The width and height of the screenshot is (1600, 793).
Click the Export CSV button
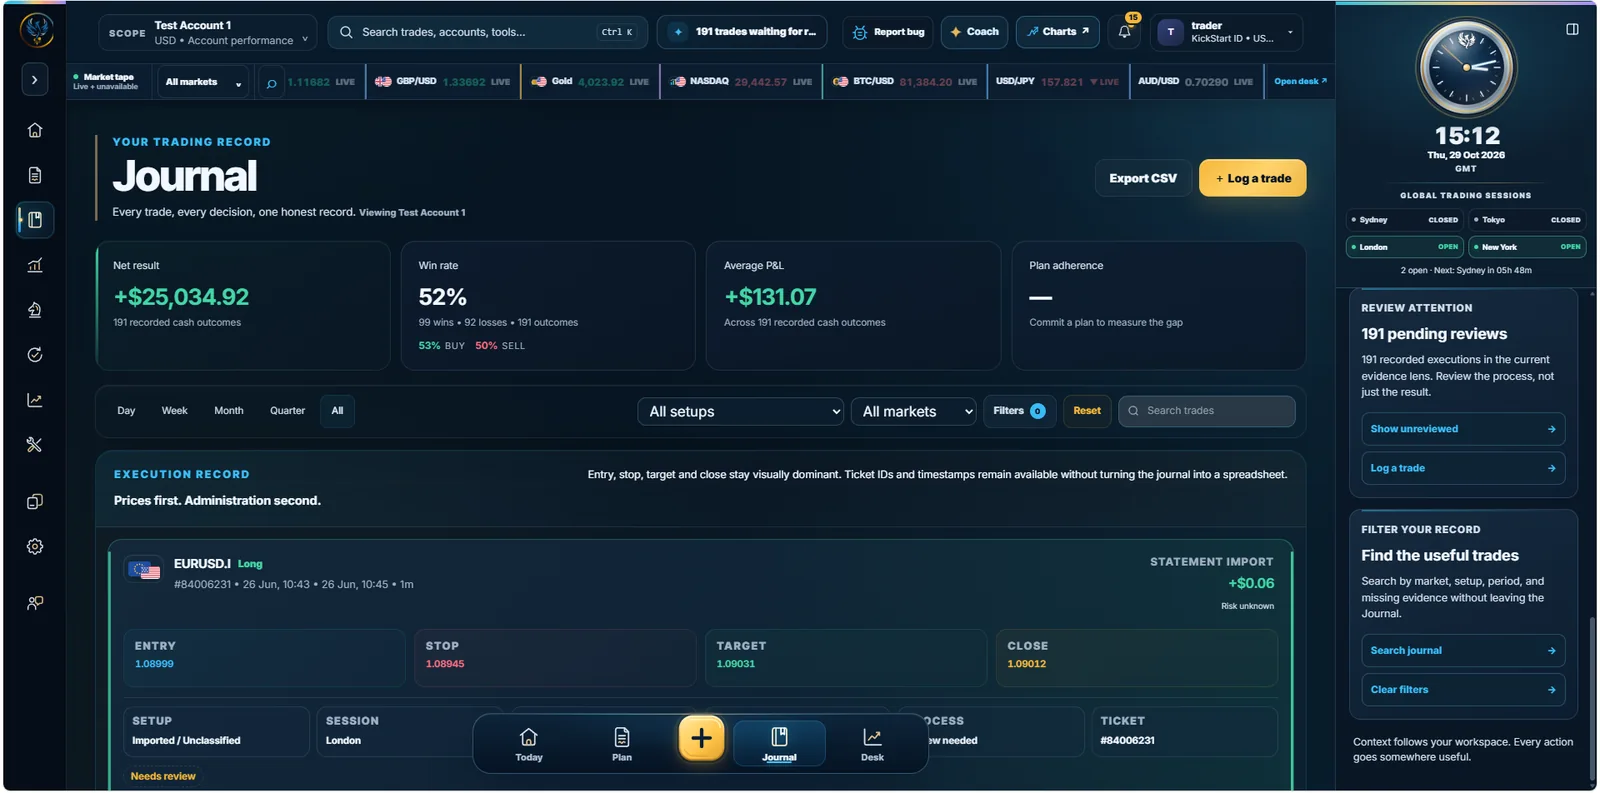pyautogui.click(x=1143, y=178)
